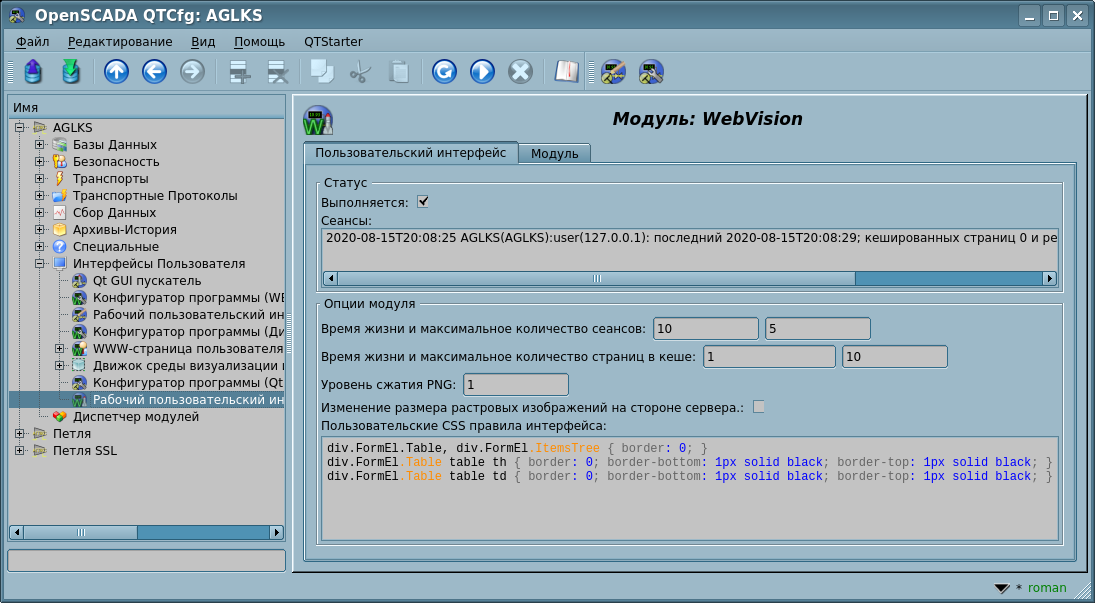The width and height of the screenshot is (1095, 603).
Task: Click the tree panel horizontal scrollbar handle
Action: click(x=80, y=532)
